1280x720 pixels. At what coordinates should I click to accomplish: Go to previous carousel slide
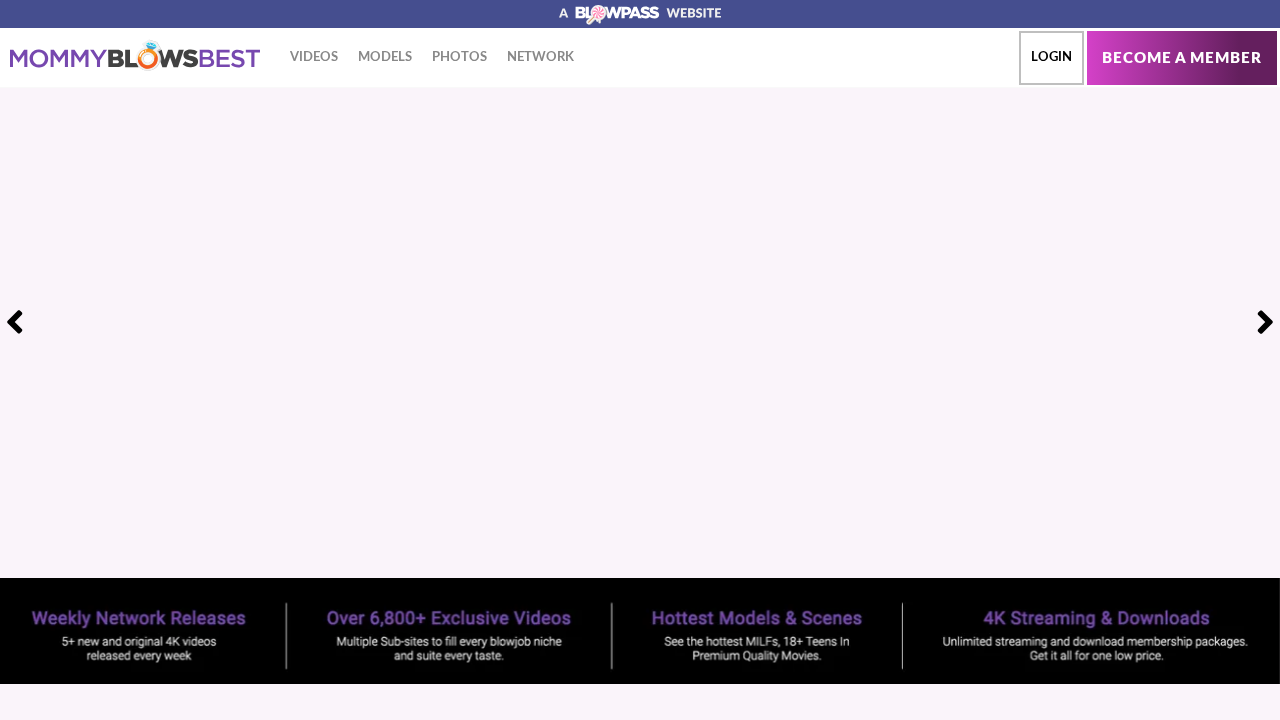coord(15,322)
